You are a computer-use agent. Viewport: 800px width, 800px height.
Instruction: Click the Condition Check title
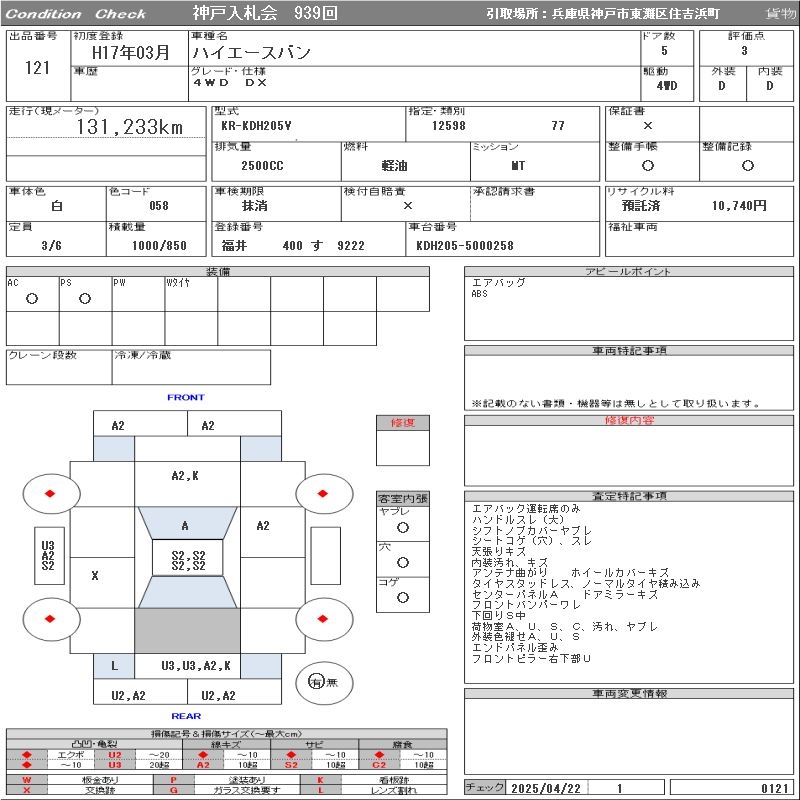tap(76, 14)
